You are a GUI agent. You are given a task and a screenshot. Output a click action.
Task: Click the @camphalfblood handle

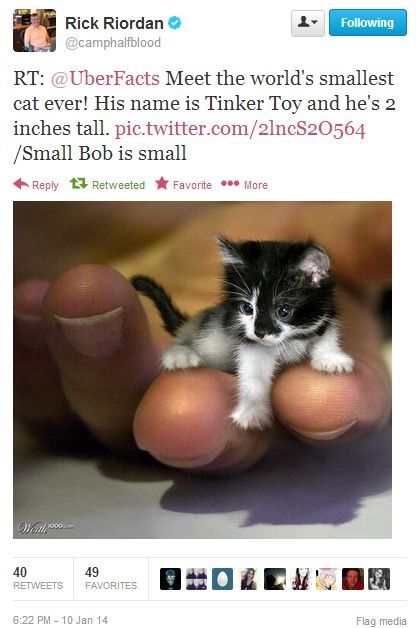click(x=113, y=42)
